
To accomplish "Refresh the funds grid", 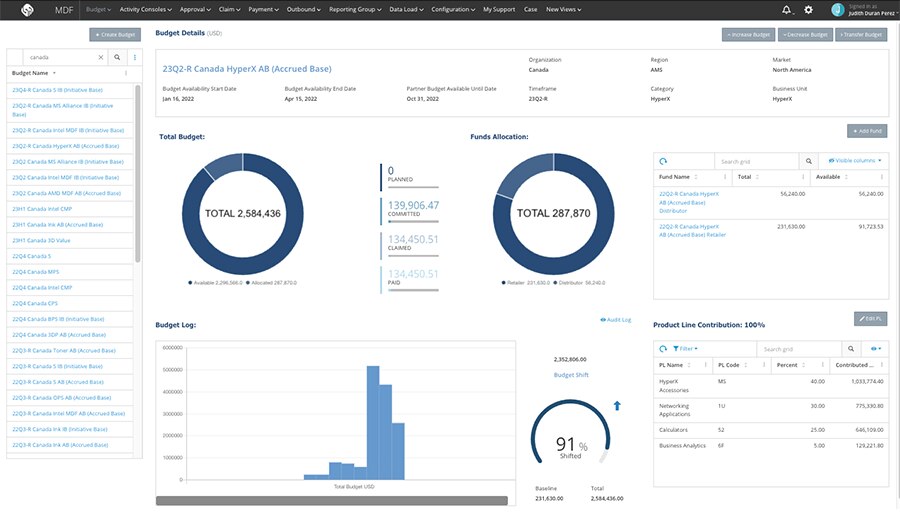I will point(663,160).
